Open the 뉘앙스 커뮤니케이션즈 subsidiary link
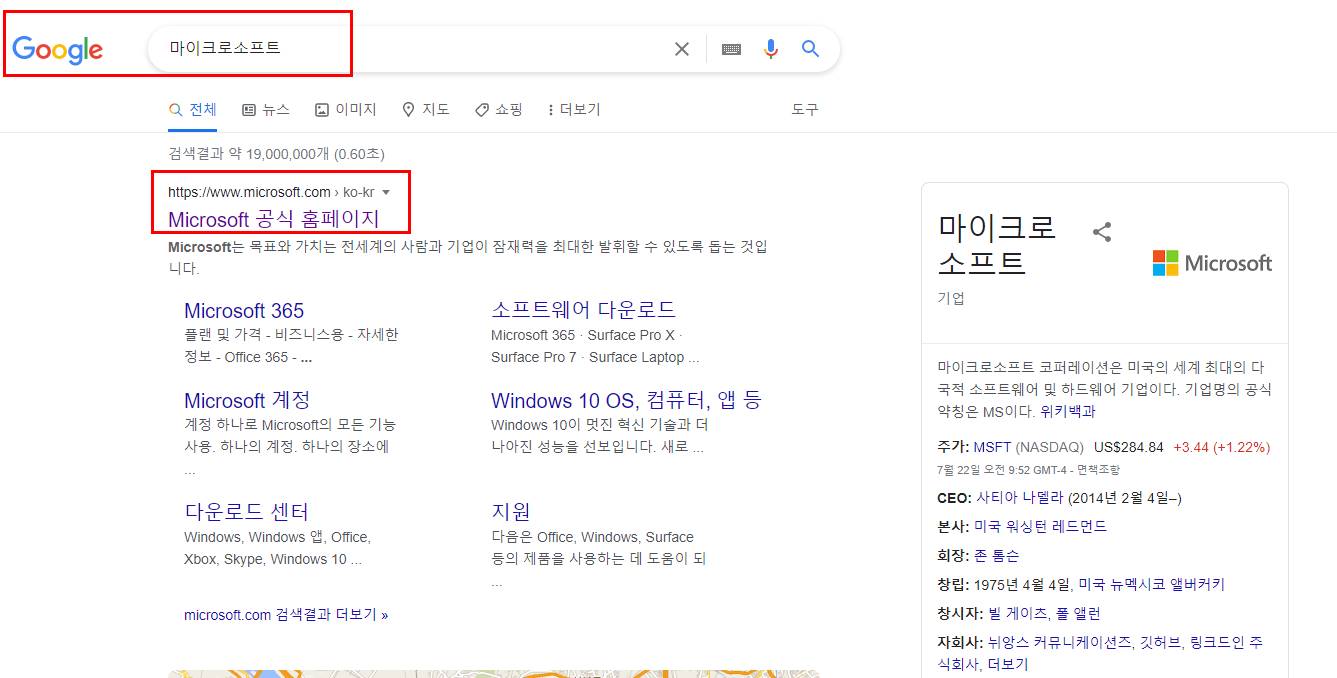 click(1059, 642)
